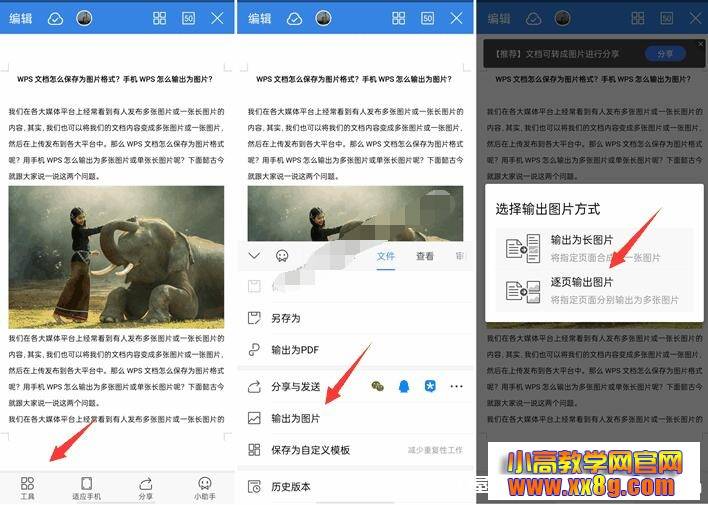The image size is (708, 505).
Task: Tap the 50 page-count icon on full-document screen
Action: tap(188, 18)
